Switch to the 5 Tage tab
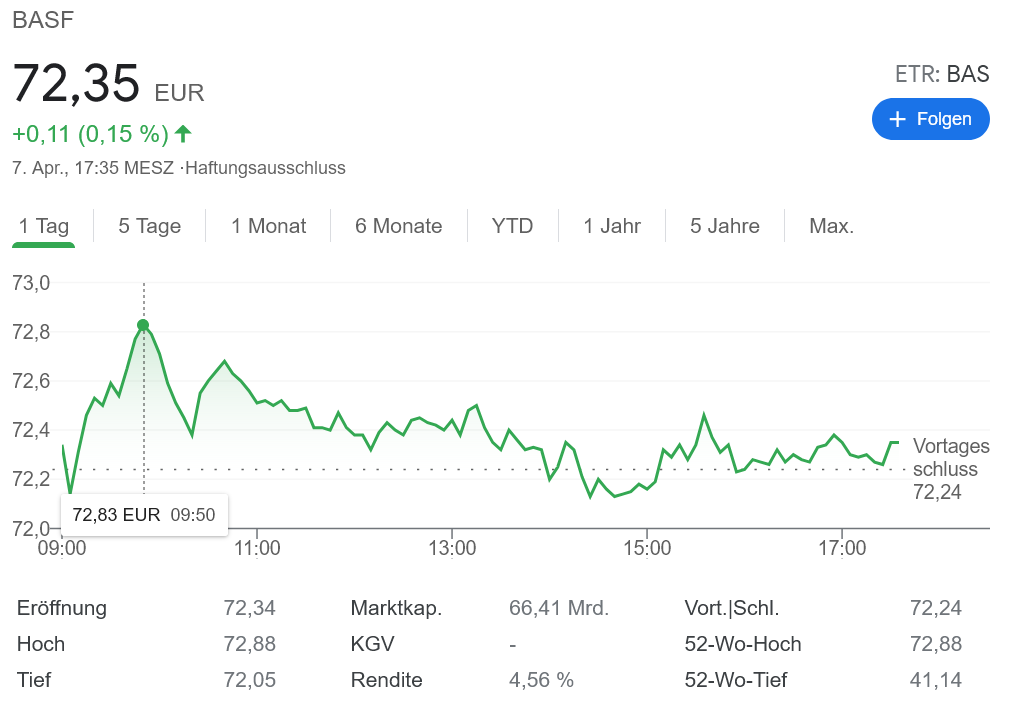Screen dimensions: 1025x719 pos(150,226)
